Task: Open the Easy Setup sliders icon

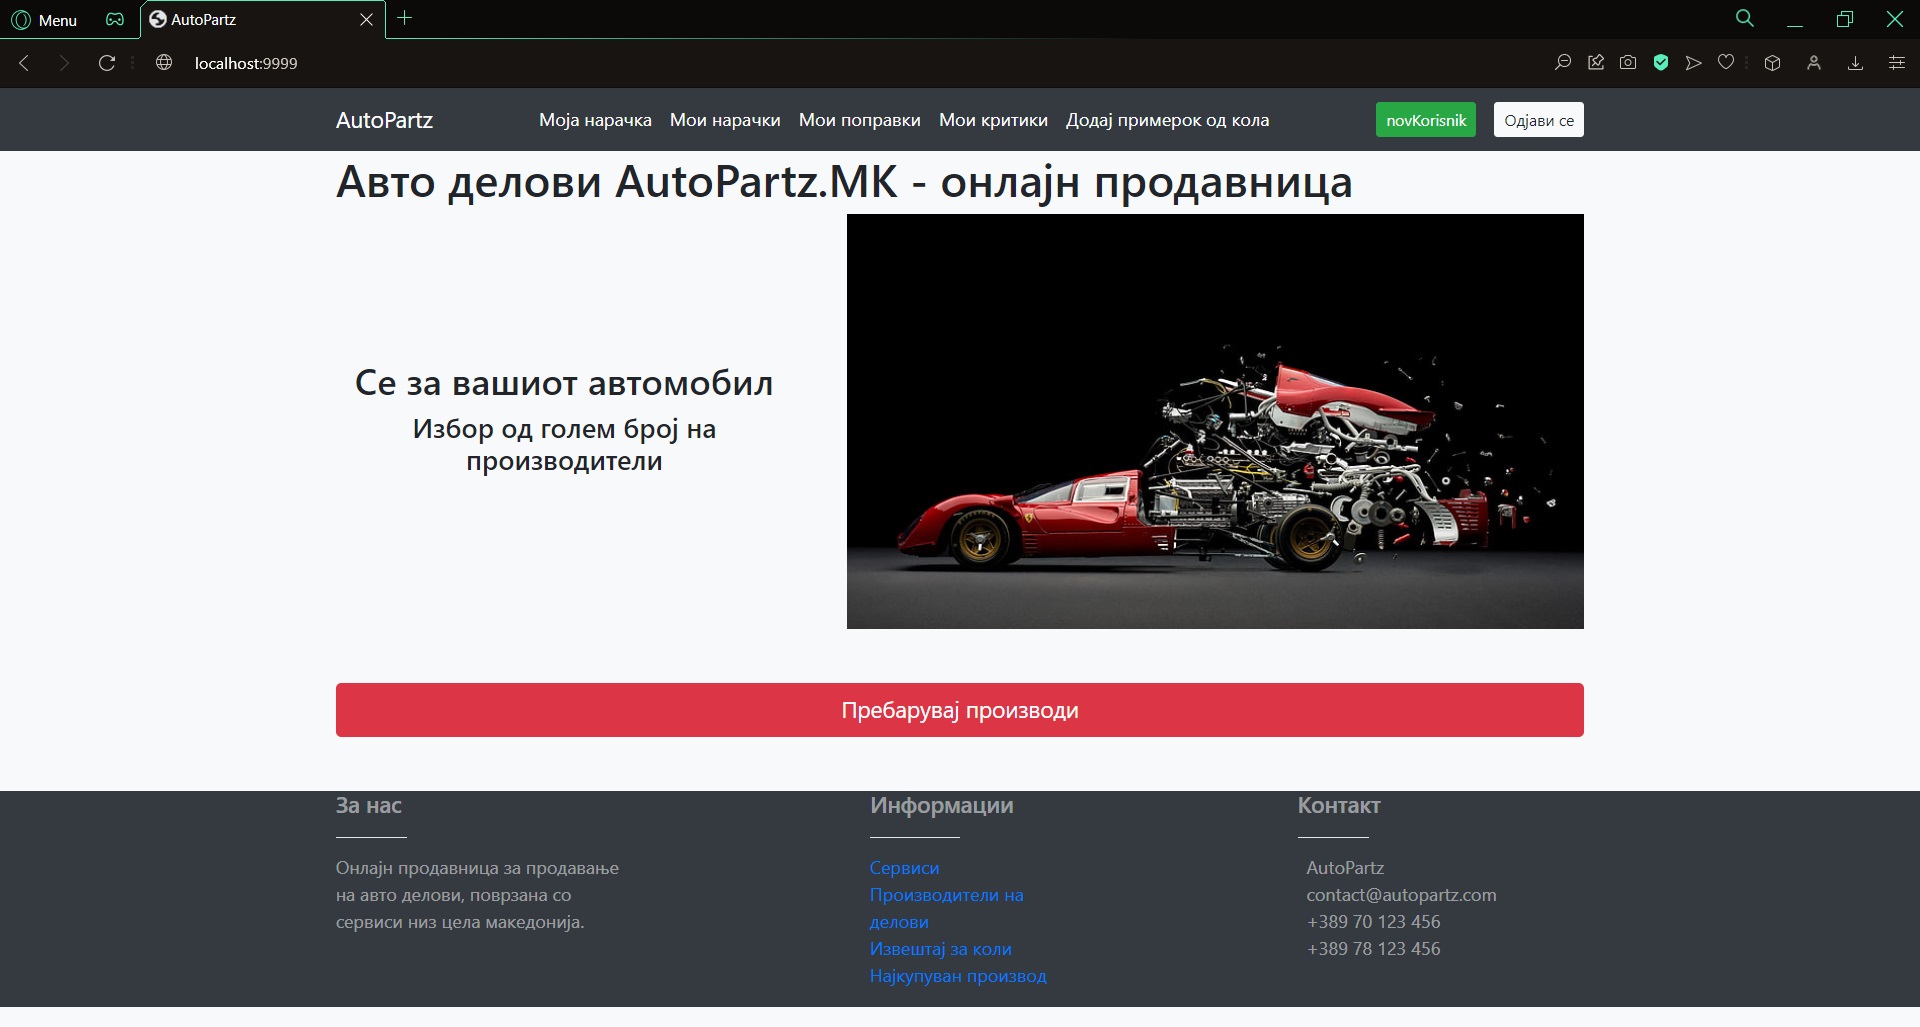Action: tap(1896, 63)
